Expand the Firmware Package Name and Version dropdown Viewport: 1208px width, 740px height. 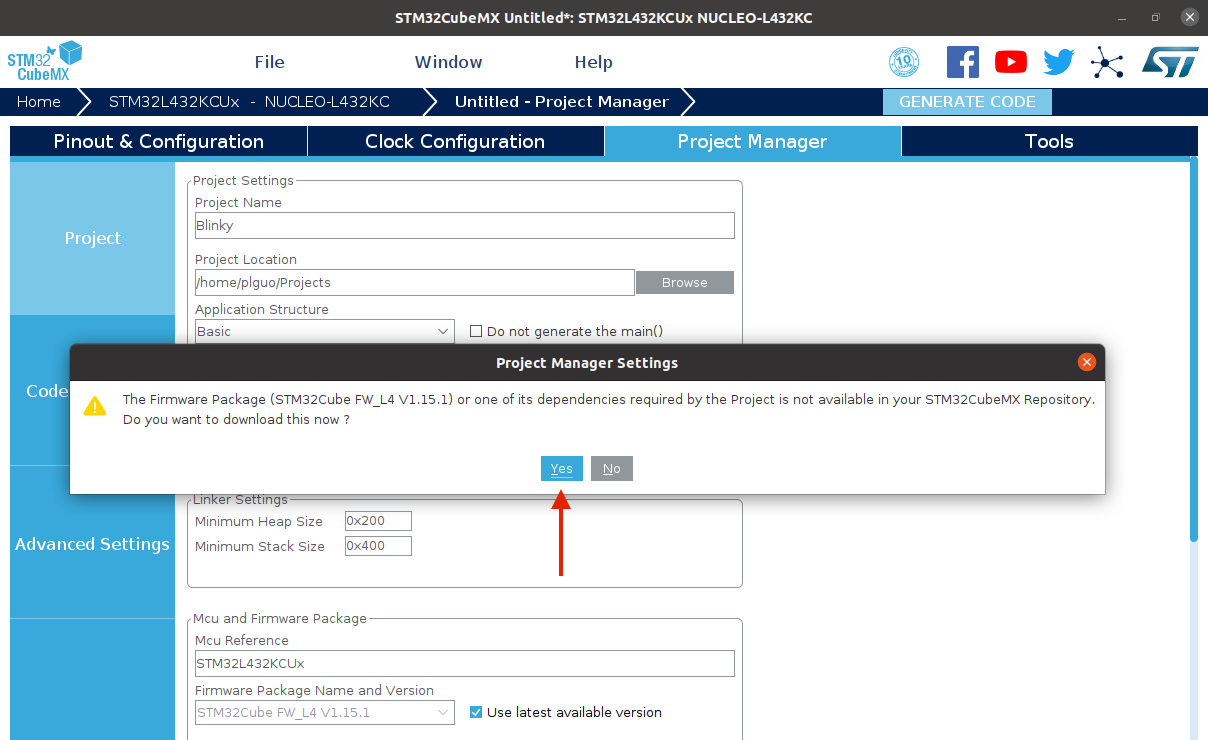[441, 712]
